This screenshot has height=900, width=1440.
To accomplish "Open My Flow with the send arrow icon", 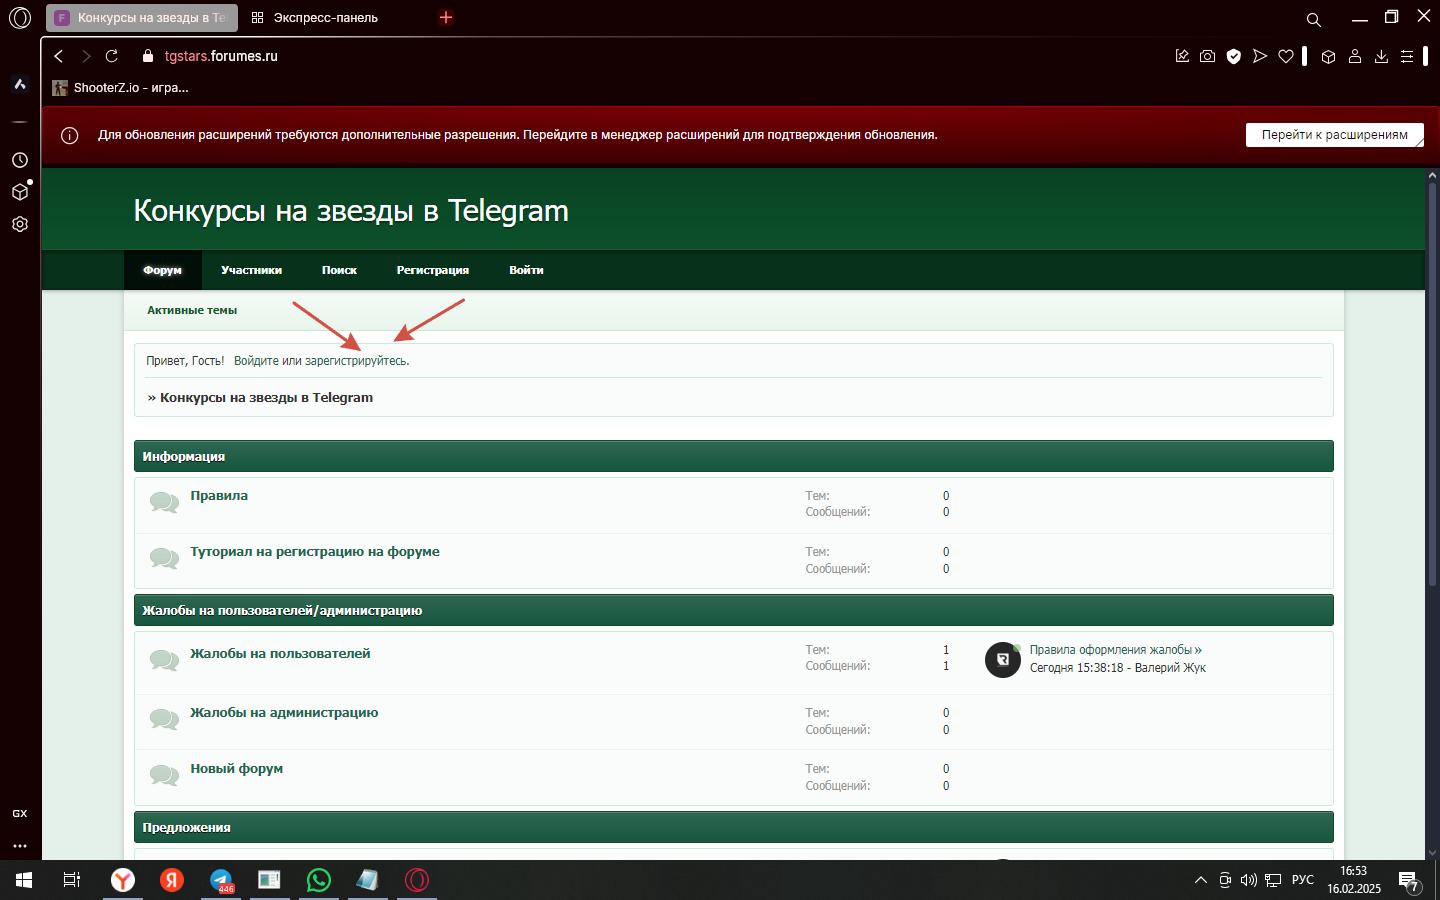I will click(1260, 56).
